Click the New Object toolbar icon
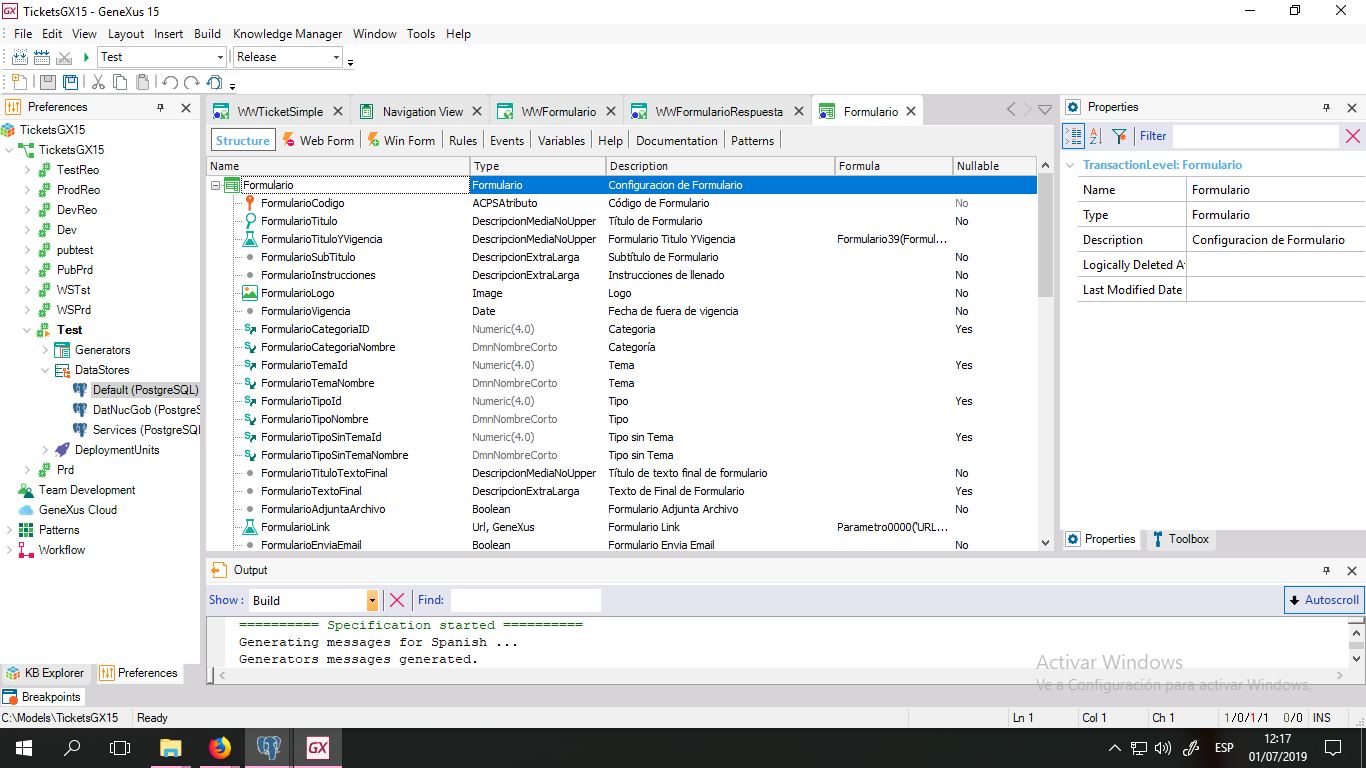 (x=21, y=83)
